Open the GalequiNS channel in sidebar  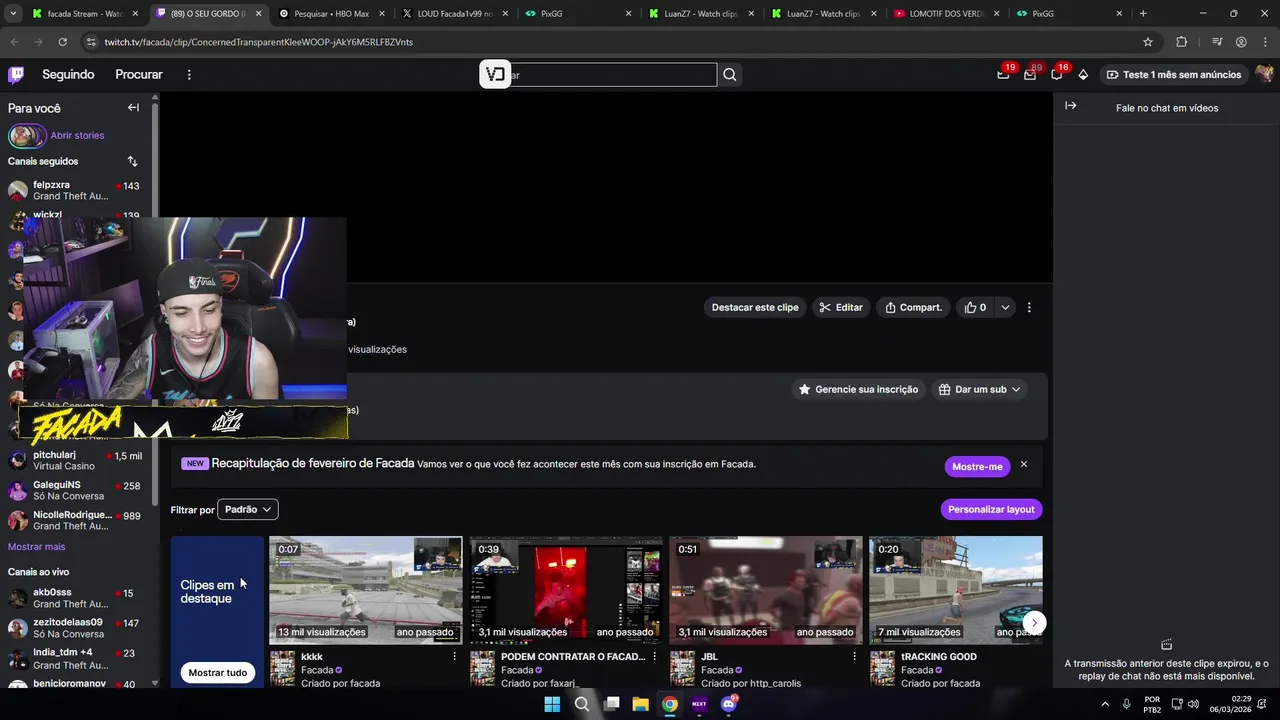tap(76, 490)
